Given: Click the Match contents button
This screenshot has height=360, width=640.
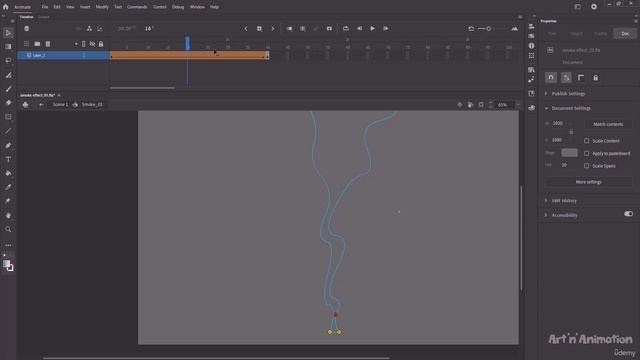Looking at the screenshot, I should (x=608, y=124).
